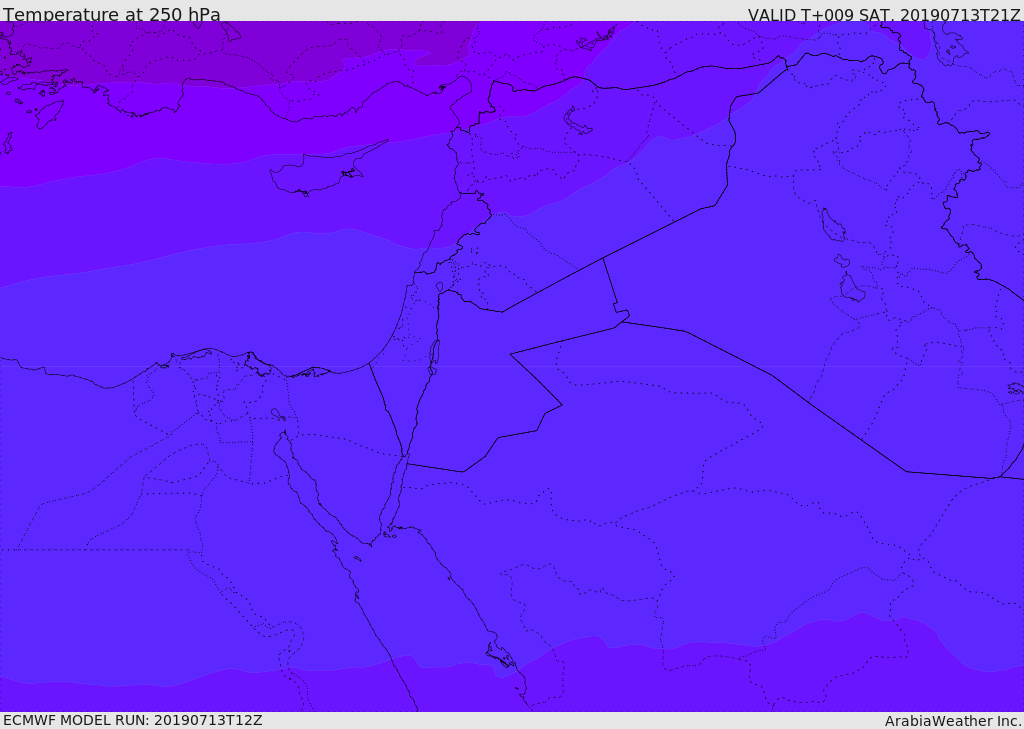The width and height of the screenshot is (1024, 729).
Task: Click the 'VALID T+009 SAT. 20190713T21Z' timestamp
Action: pos(884,14)
